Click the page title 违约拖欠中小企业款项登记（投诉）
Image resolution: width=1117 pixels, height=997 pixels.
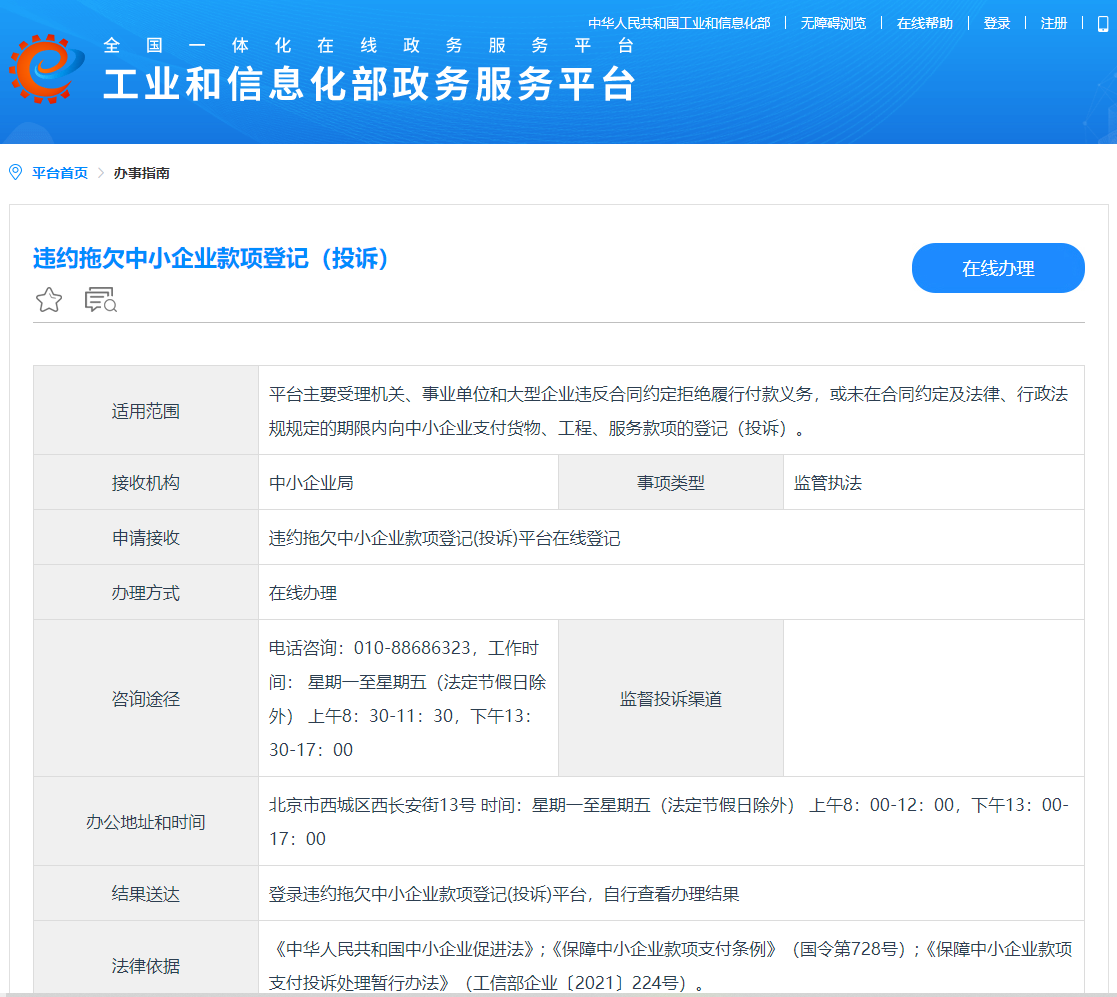(x=211, y=258)
